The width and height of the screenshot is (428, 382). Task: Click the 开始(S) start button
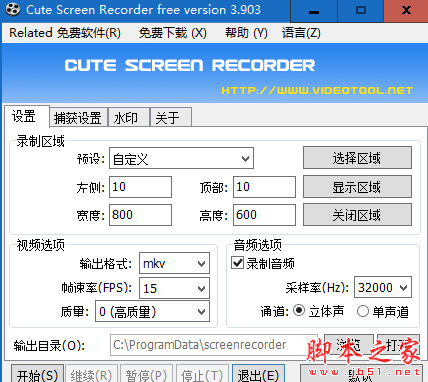coord(37,374)
